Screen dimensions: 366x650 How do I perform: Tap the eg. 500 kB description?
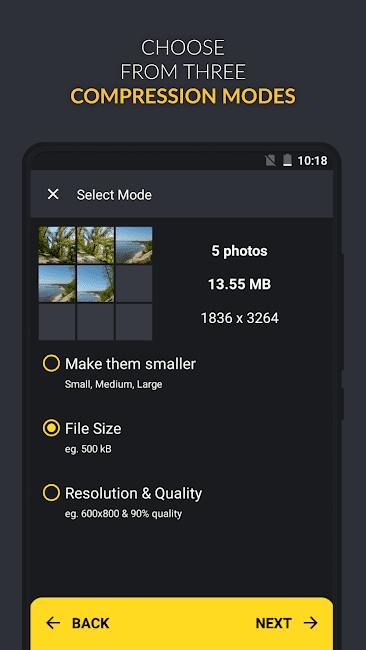(x=88, y=449)
